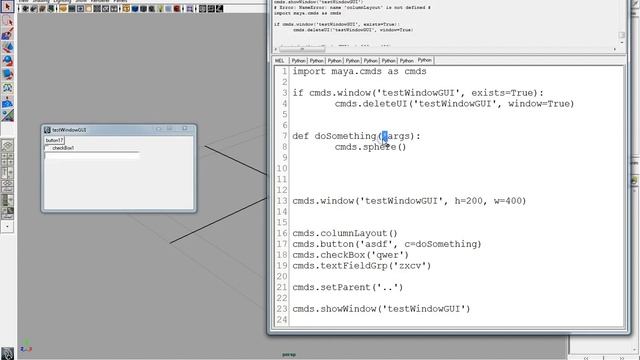Viewport: 640px width, 360px height.
Task: Click 'cmds.columnLayout()' on line 16
Action: click(x=345, y=233)
